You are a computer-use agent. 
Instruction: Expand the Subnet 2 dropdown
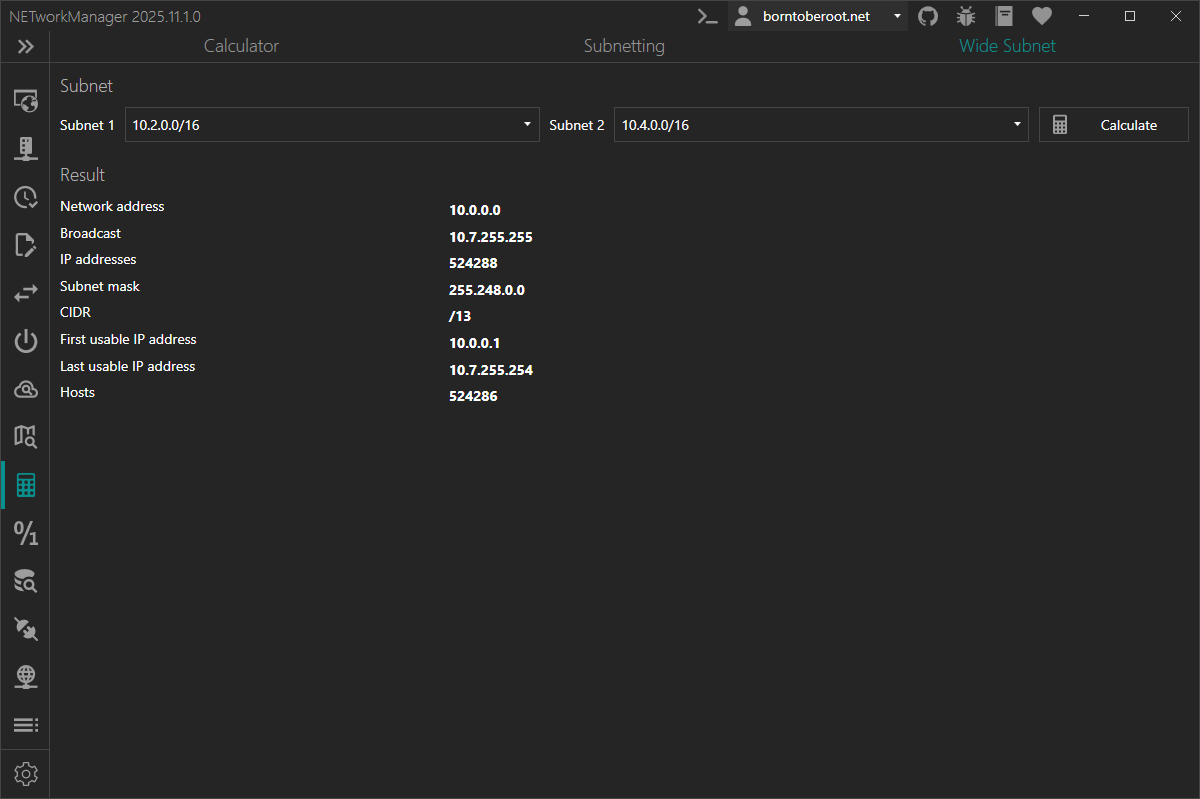tap(1016, 124)
